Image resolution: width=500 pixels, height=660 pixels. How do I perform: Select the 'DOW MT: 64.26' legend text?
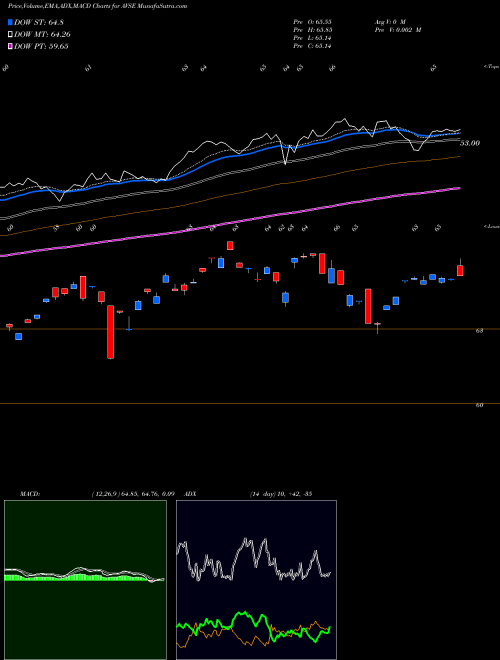click(42, 35)
